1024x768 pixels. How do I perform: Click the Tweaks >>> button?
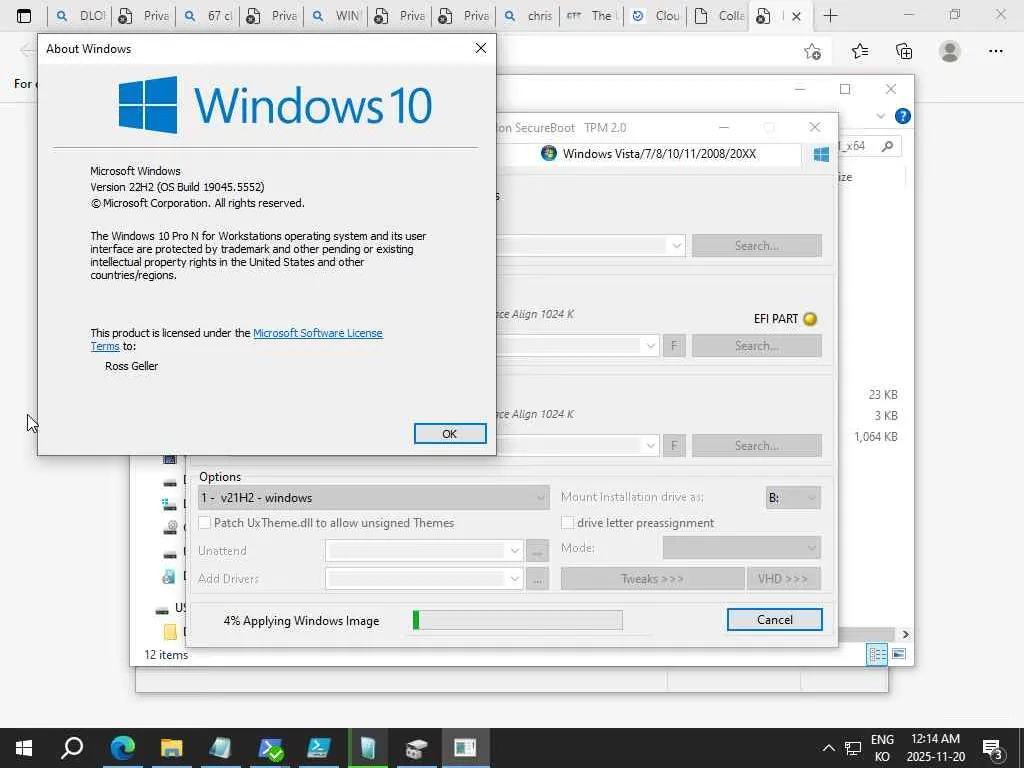(x=652, y=579)
